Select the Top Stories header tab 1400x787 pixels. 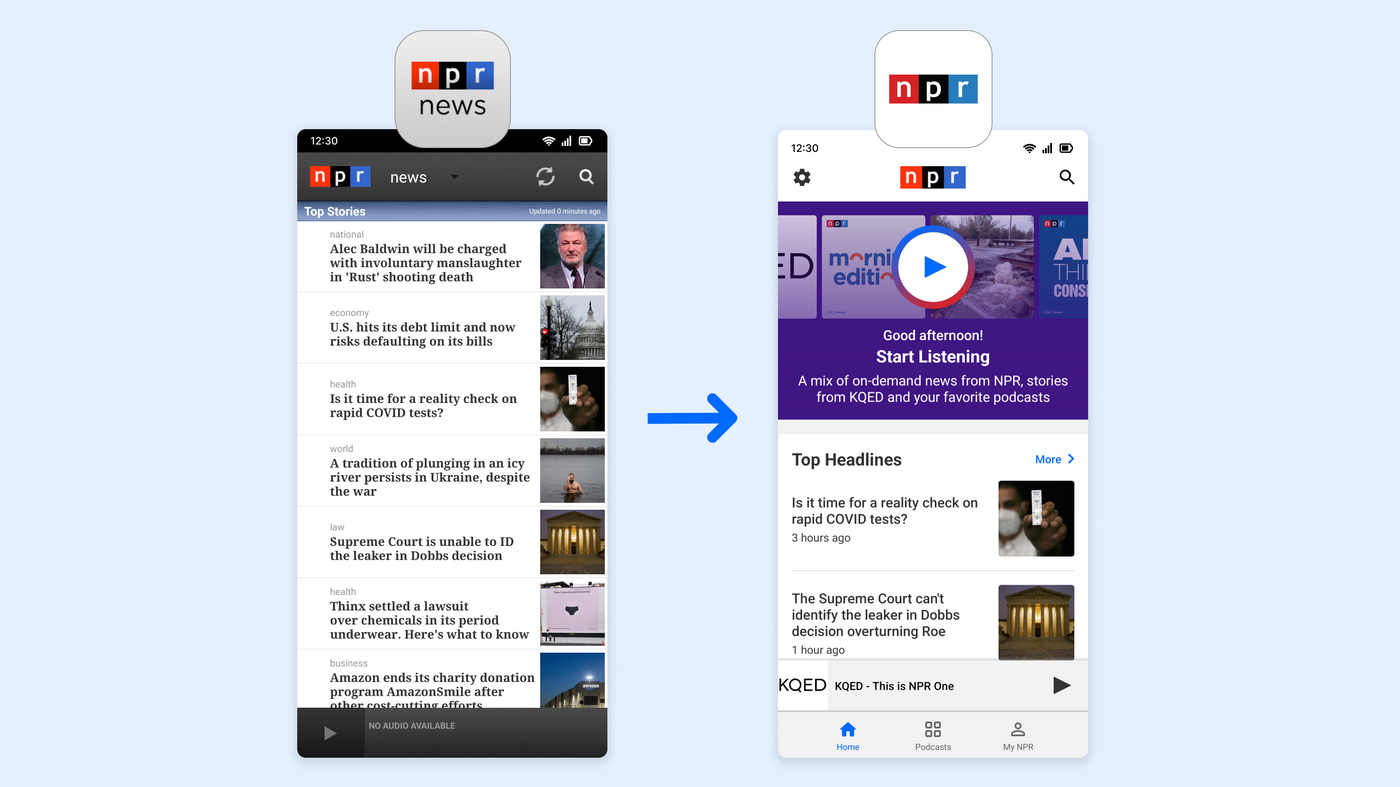[333, 211]
